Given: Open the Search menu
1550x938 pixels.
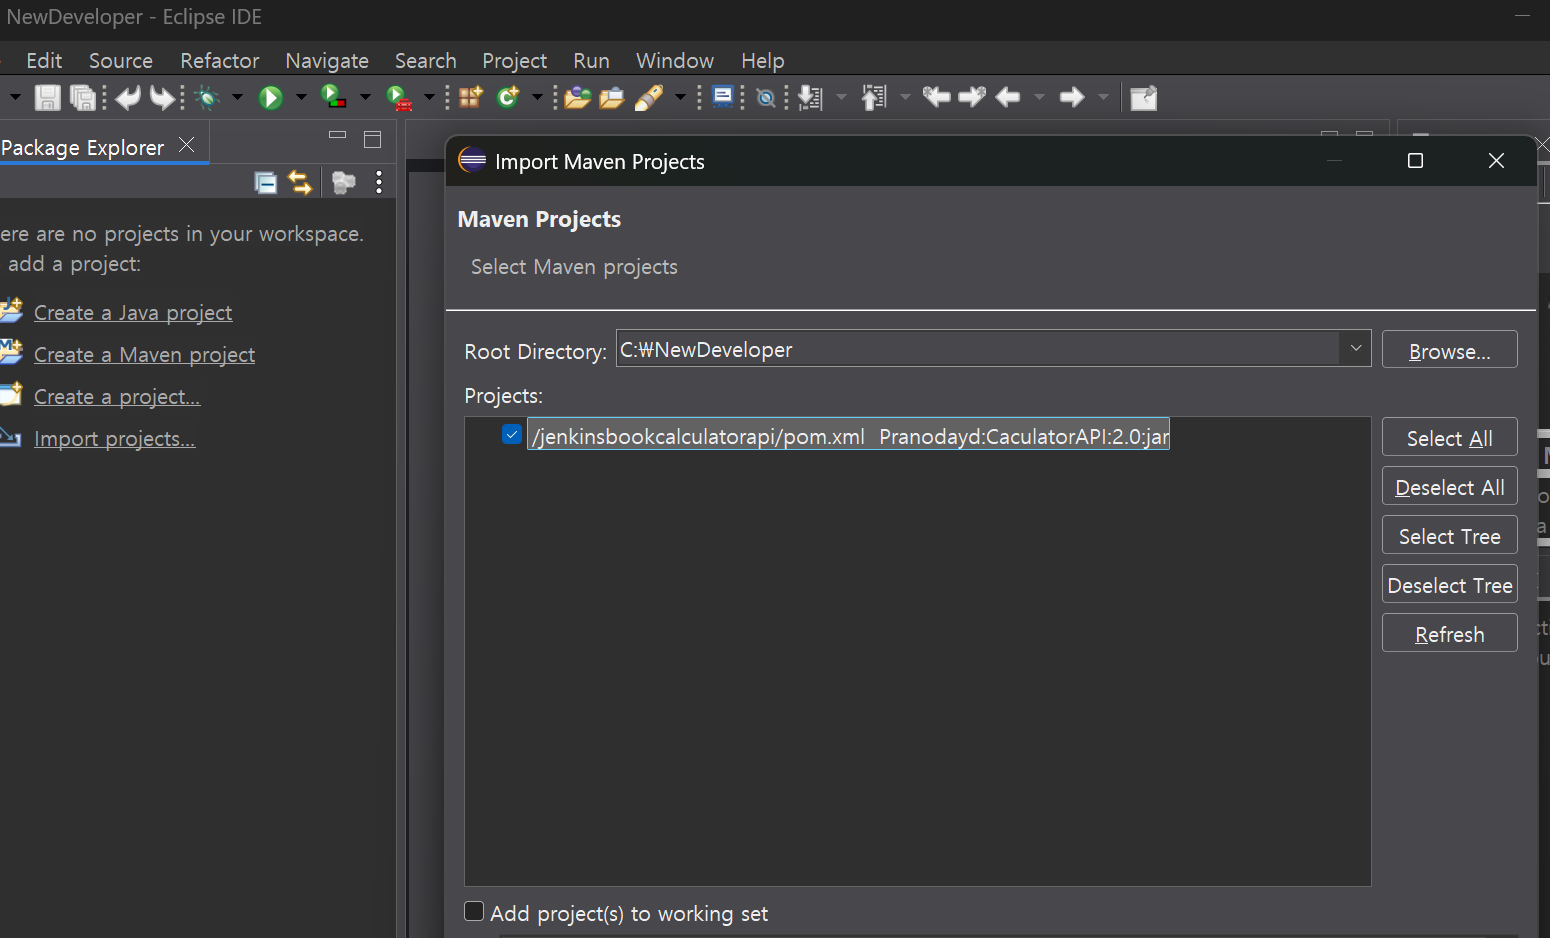Looking at the screenshot, I should click(426, 61).
